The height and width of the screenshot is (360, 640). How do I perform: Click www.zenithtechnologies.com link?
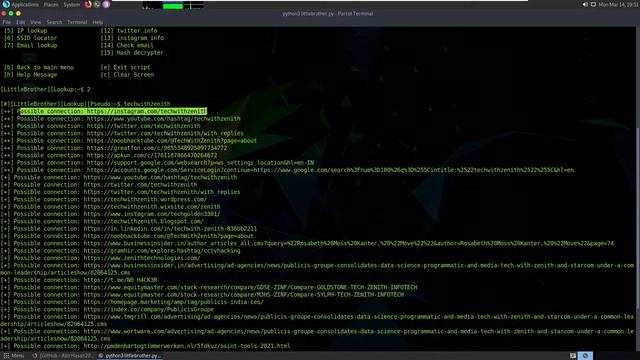[142, 258]
